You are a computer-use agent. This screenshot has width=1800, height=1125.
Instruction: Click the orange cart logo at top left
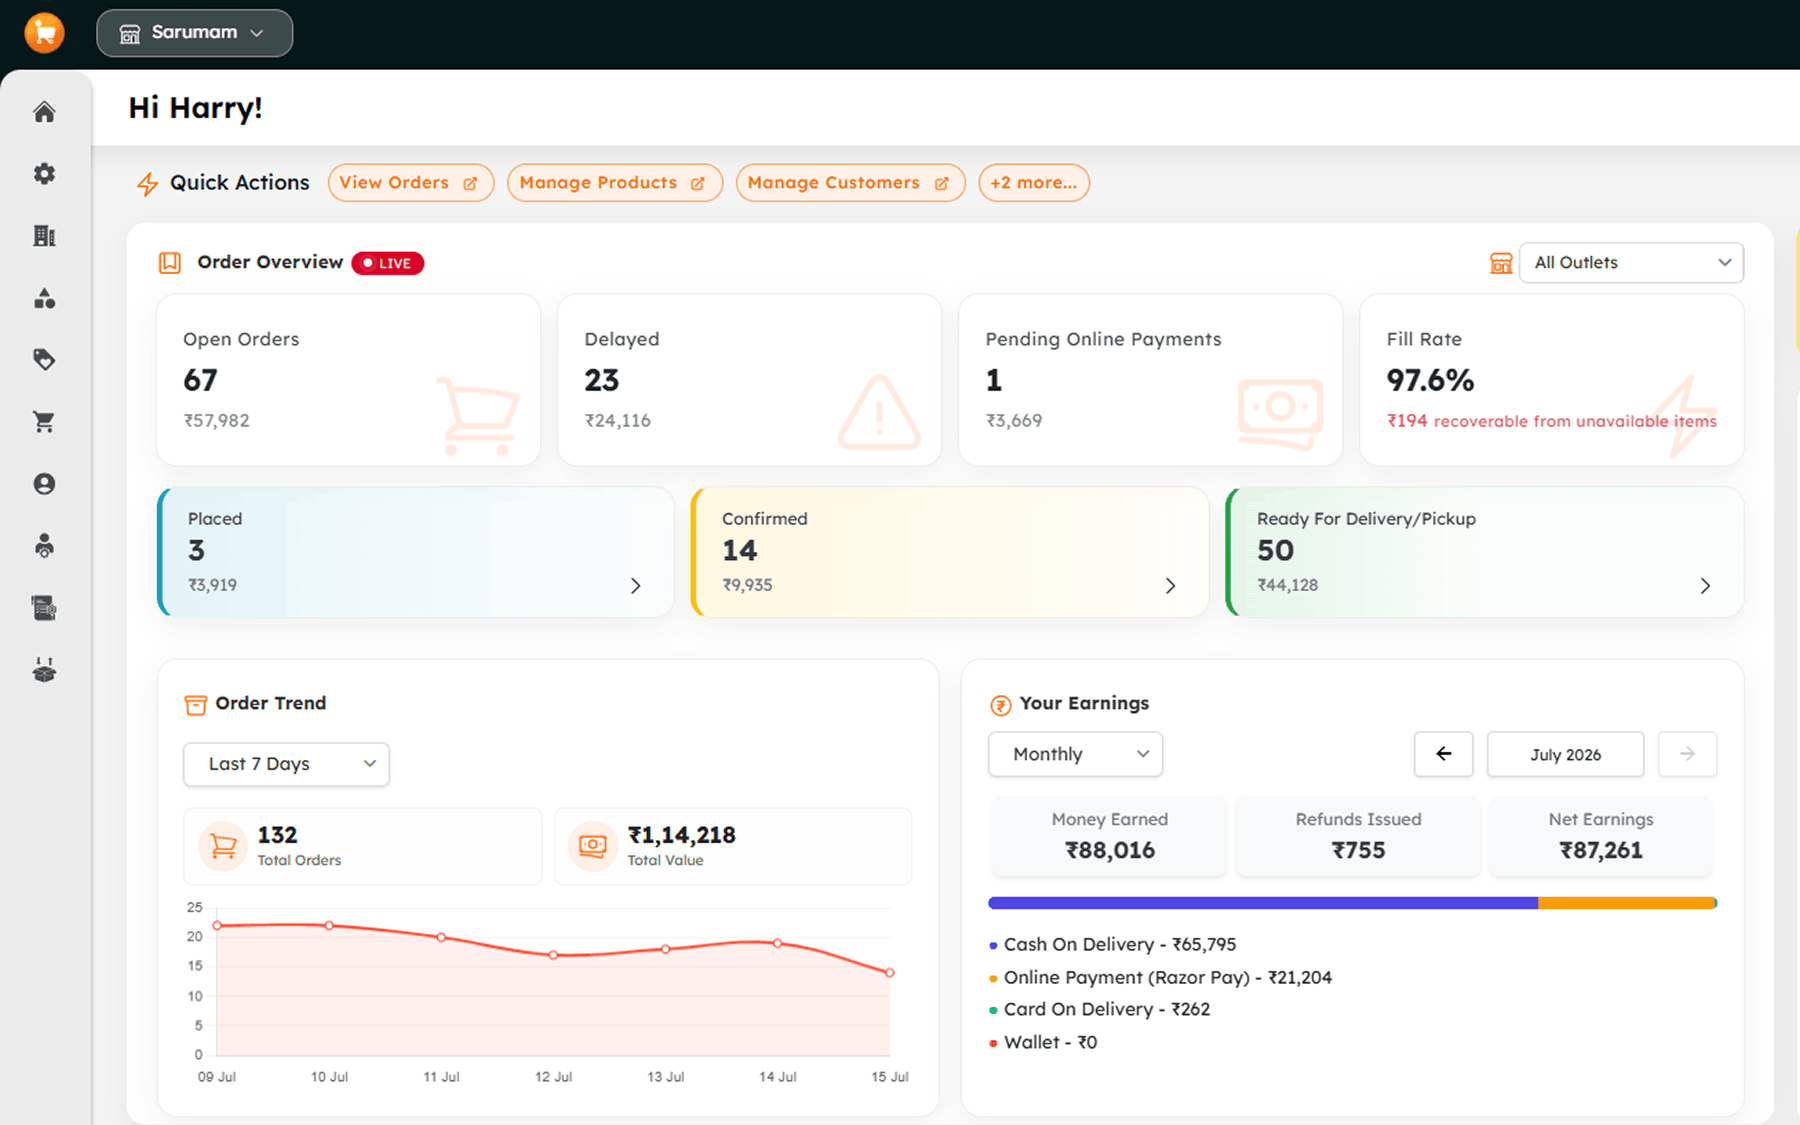point(45,33)
